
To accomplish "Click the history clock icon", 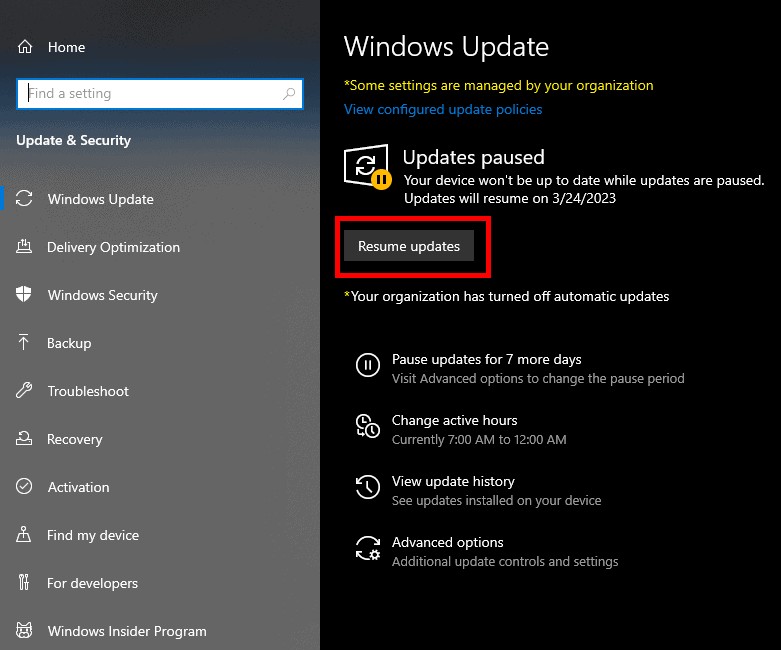I will (368, 487).
